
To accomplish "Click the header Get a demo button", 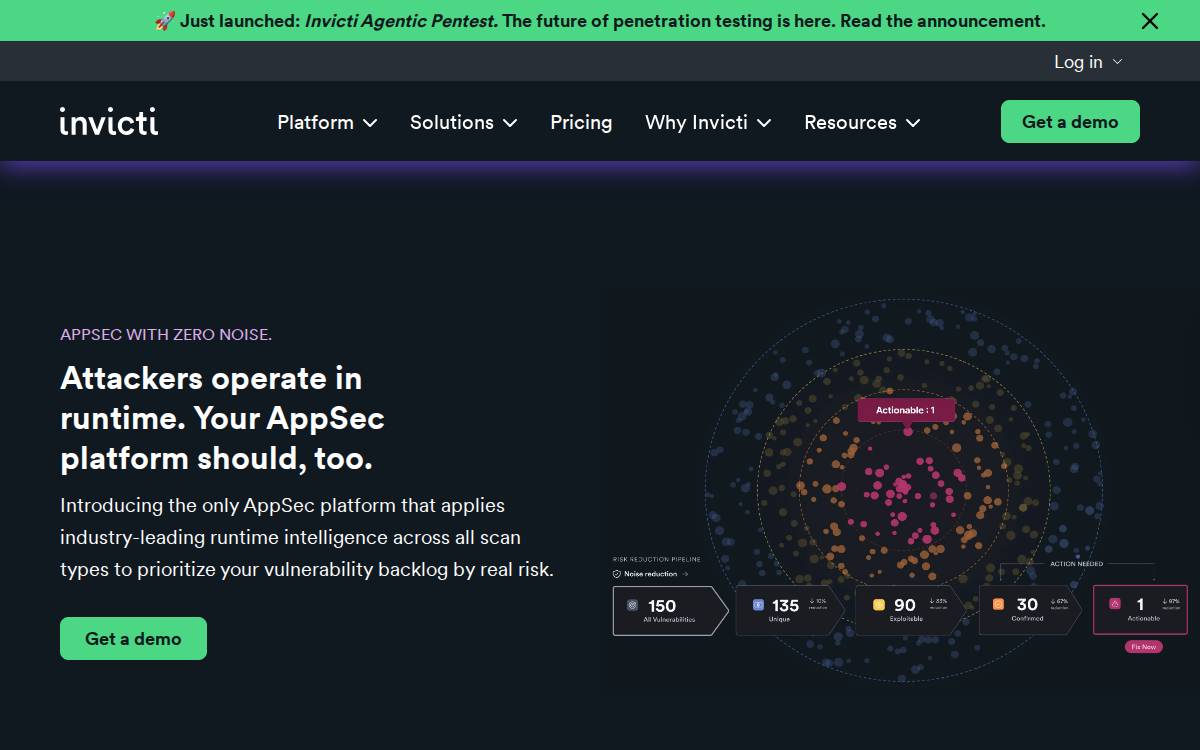I will (1070, 121).
